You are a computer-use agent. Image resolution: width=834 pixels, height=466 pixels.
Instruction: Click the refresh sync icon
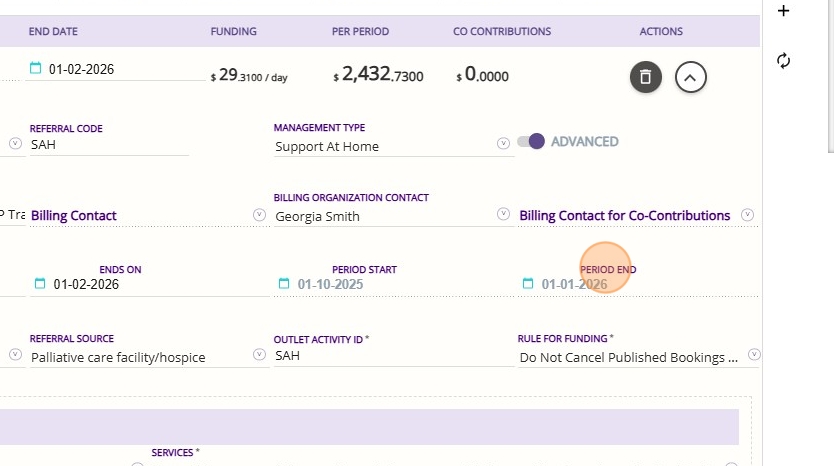click(x=784, y=61)
